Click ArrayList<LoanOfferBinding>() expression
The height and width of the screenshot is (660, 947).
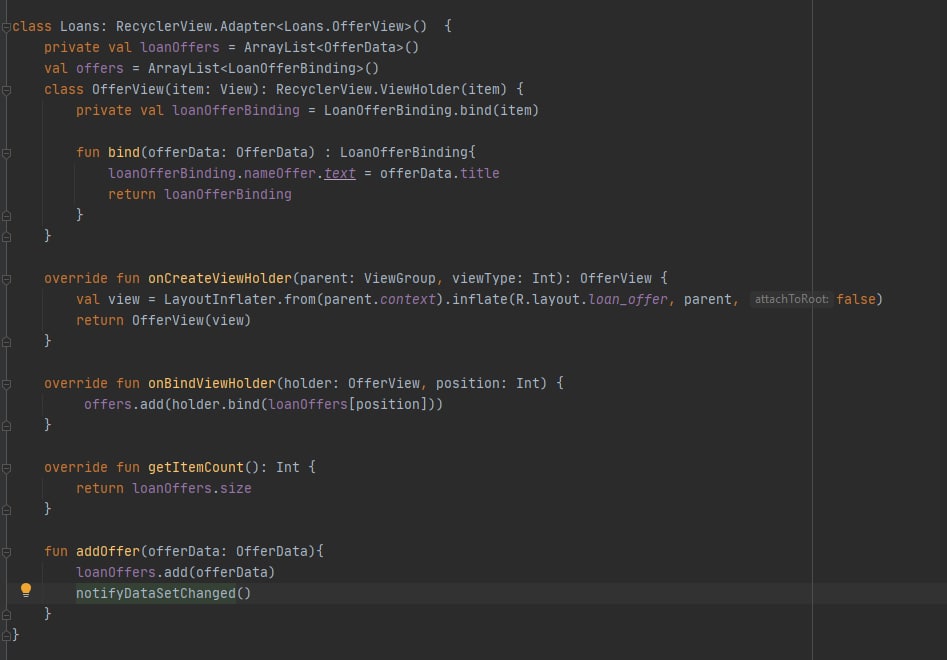[263, 68]
